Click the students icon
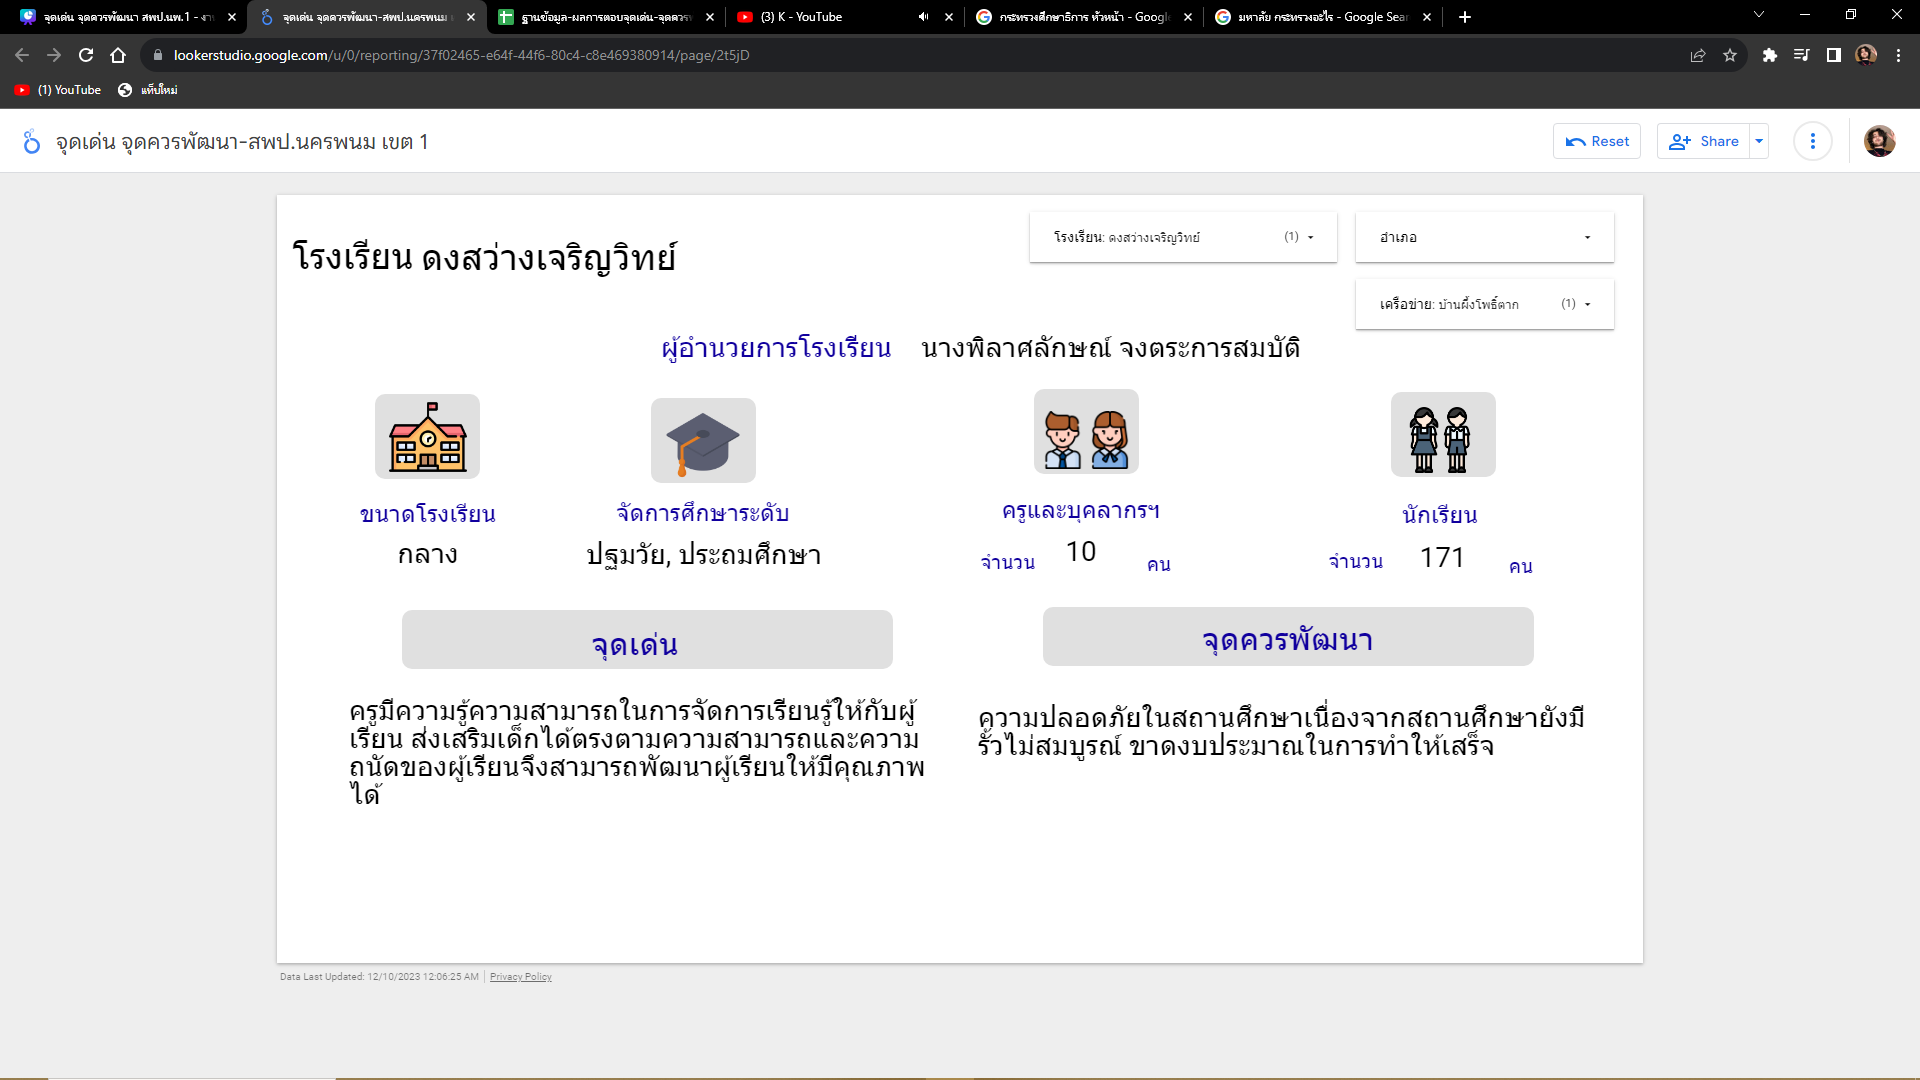1920x1080 pixels. (x=1442, y=435)
